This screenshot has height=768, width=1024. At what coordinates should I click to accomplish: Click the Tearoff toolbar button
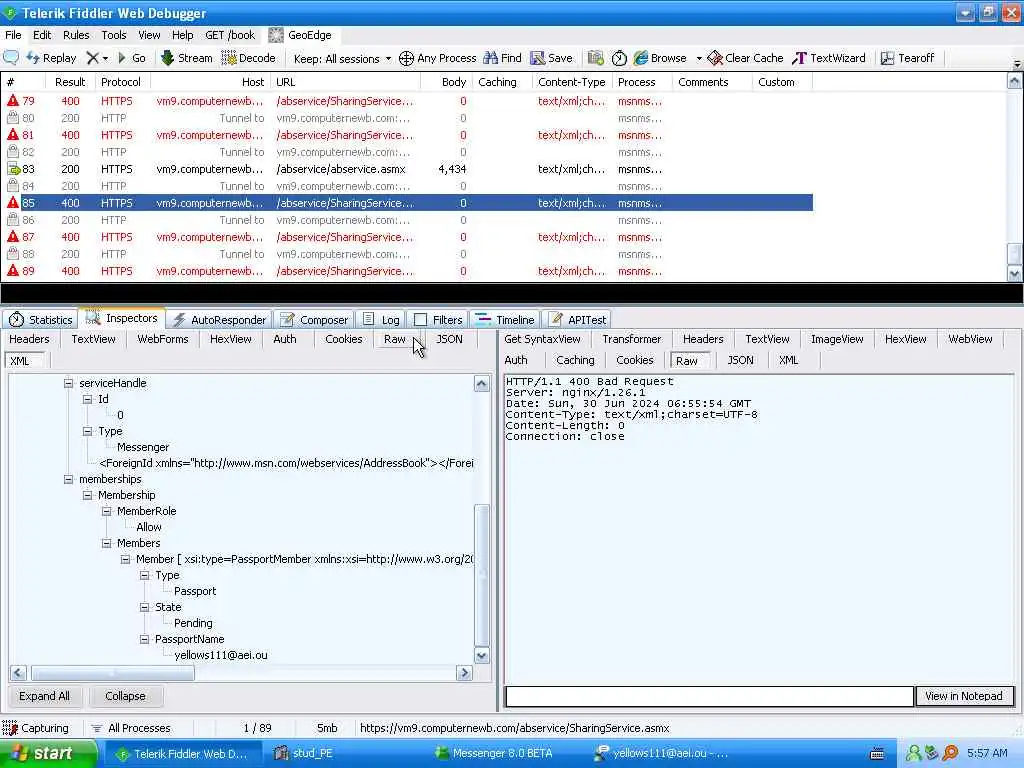[x=907, y=58]
